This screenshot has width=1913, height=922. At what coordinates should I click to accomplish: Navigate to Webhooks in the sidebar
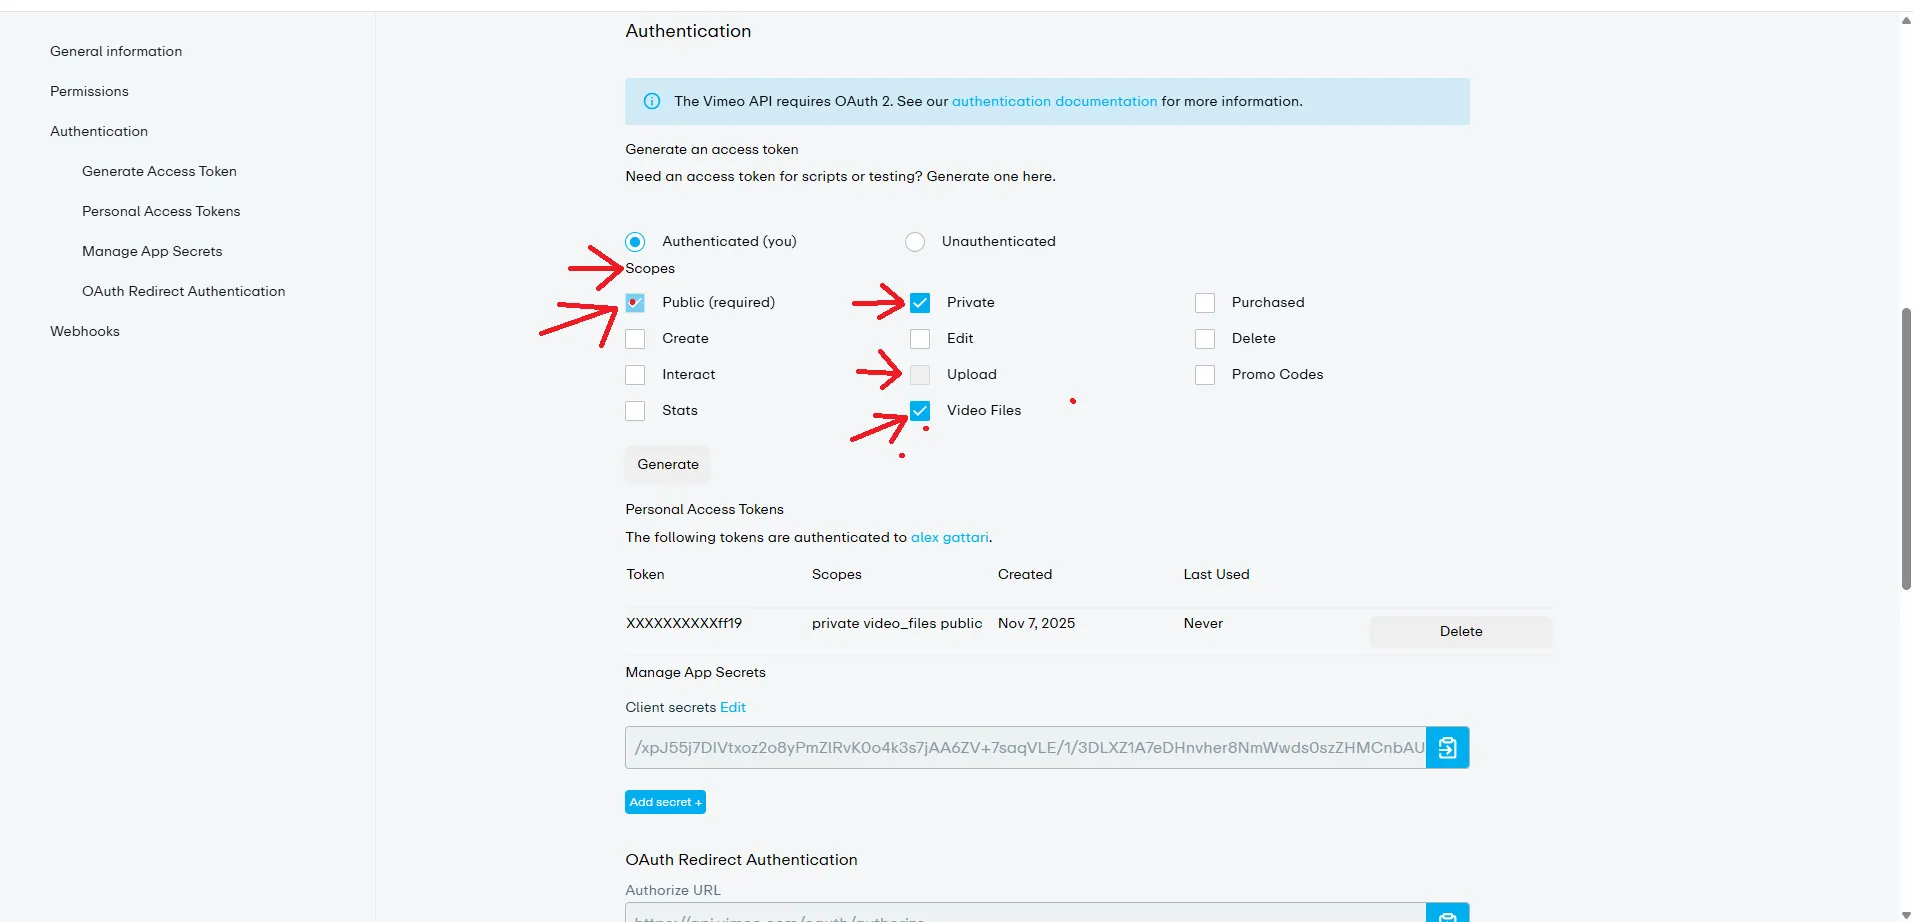point(85,331)
